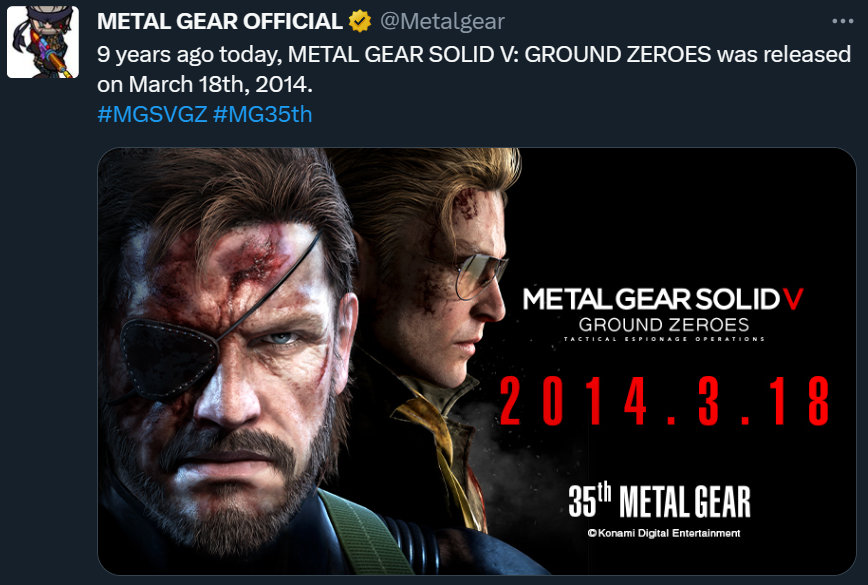Click the tweet text about GROUND ZEROES release

tap(474, 69)
